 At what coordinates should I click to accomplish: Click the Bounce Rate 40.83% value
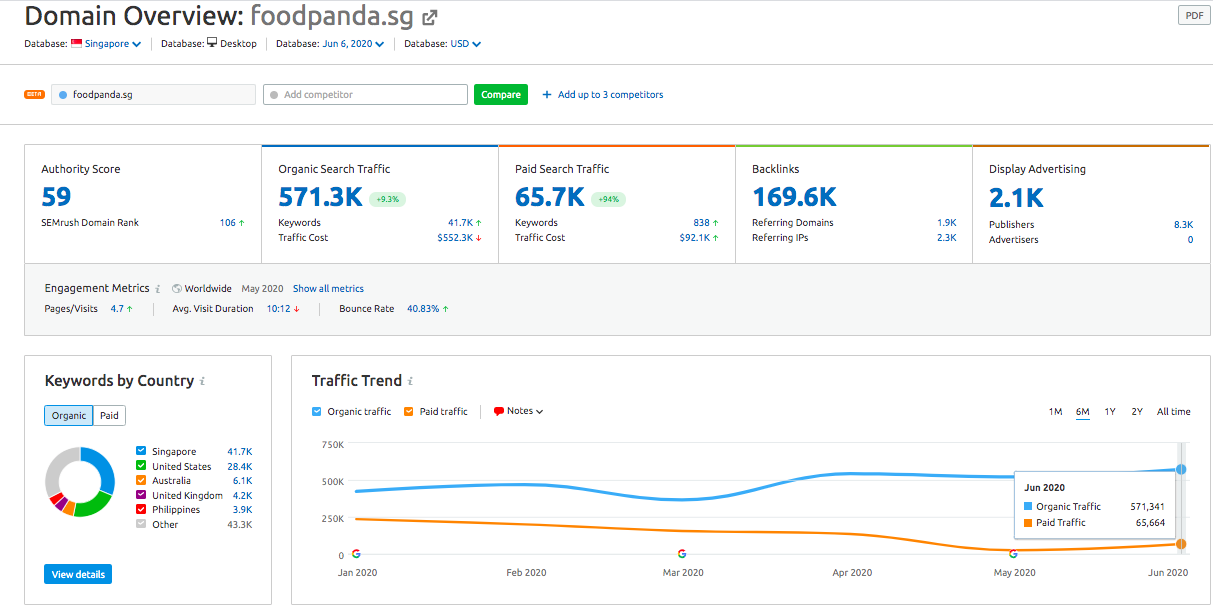point(423,309)
